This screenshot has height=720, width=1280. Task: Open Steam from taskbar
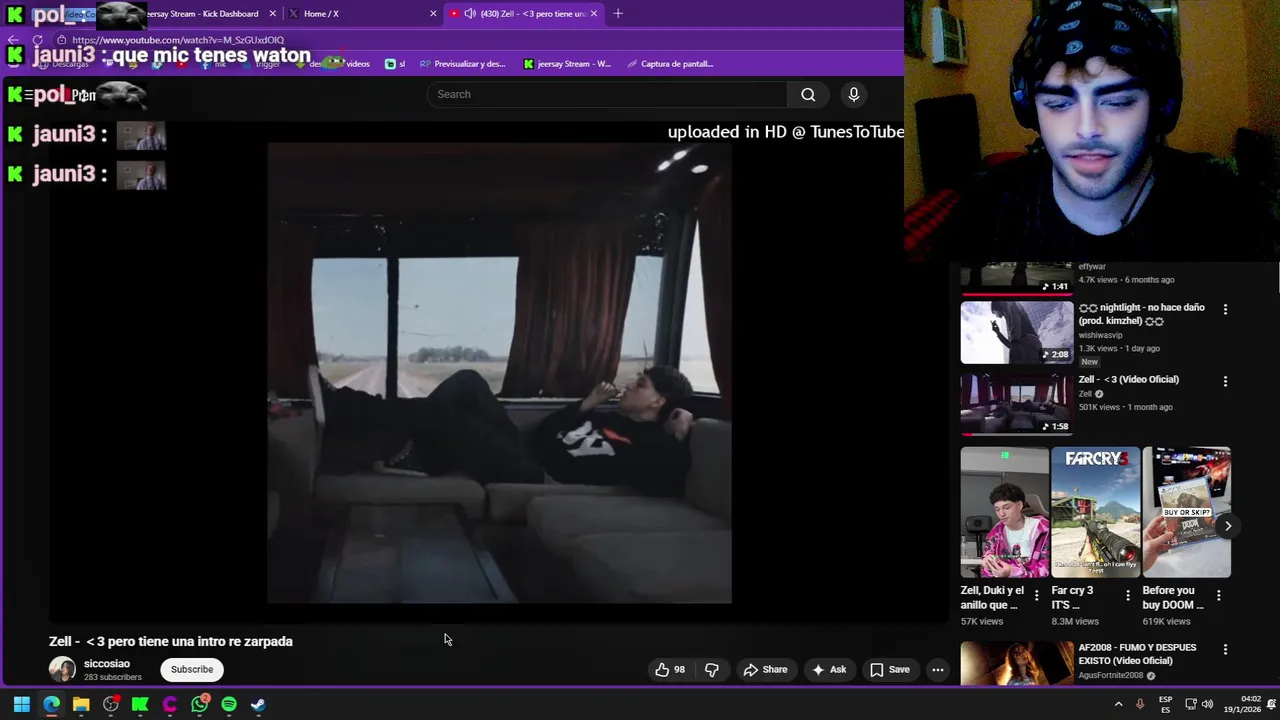coord(258,704)
